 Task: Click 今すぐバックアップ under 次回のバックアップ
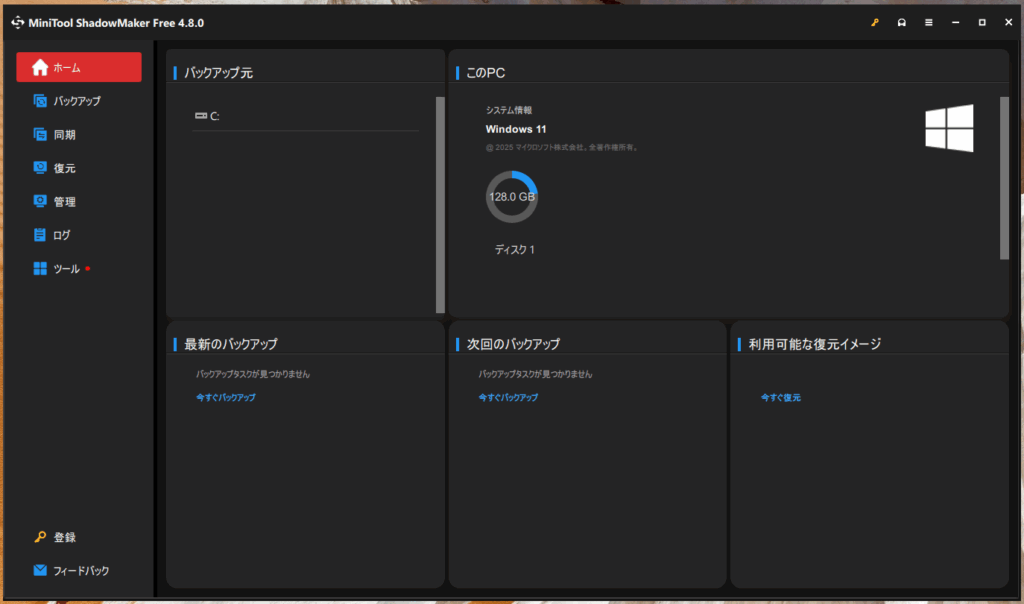(x=508, y=397)
